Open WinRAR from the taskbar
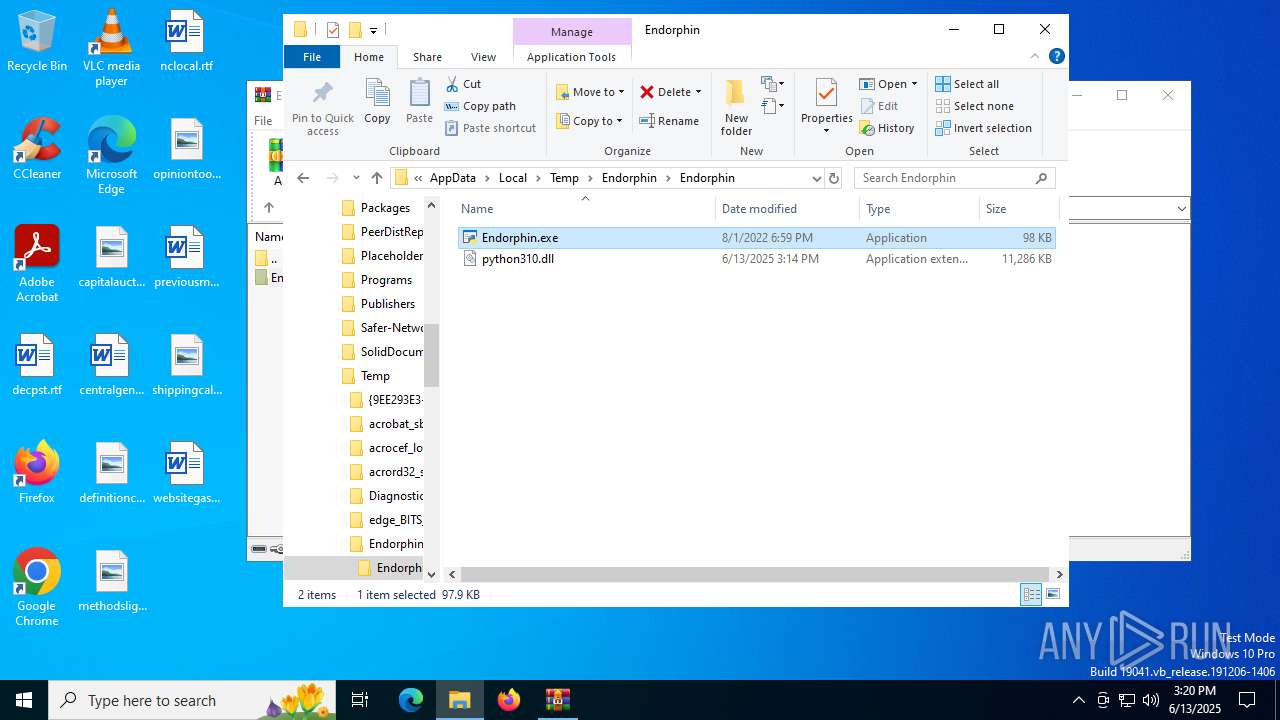 click(x=557, y=700)
